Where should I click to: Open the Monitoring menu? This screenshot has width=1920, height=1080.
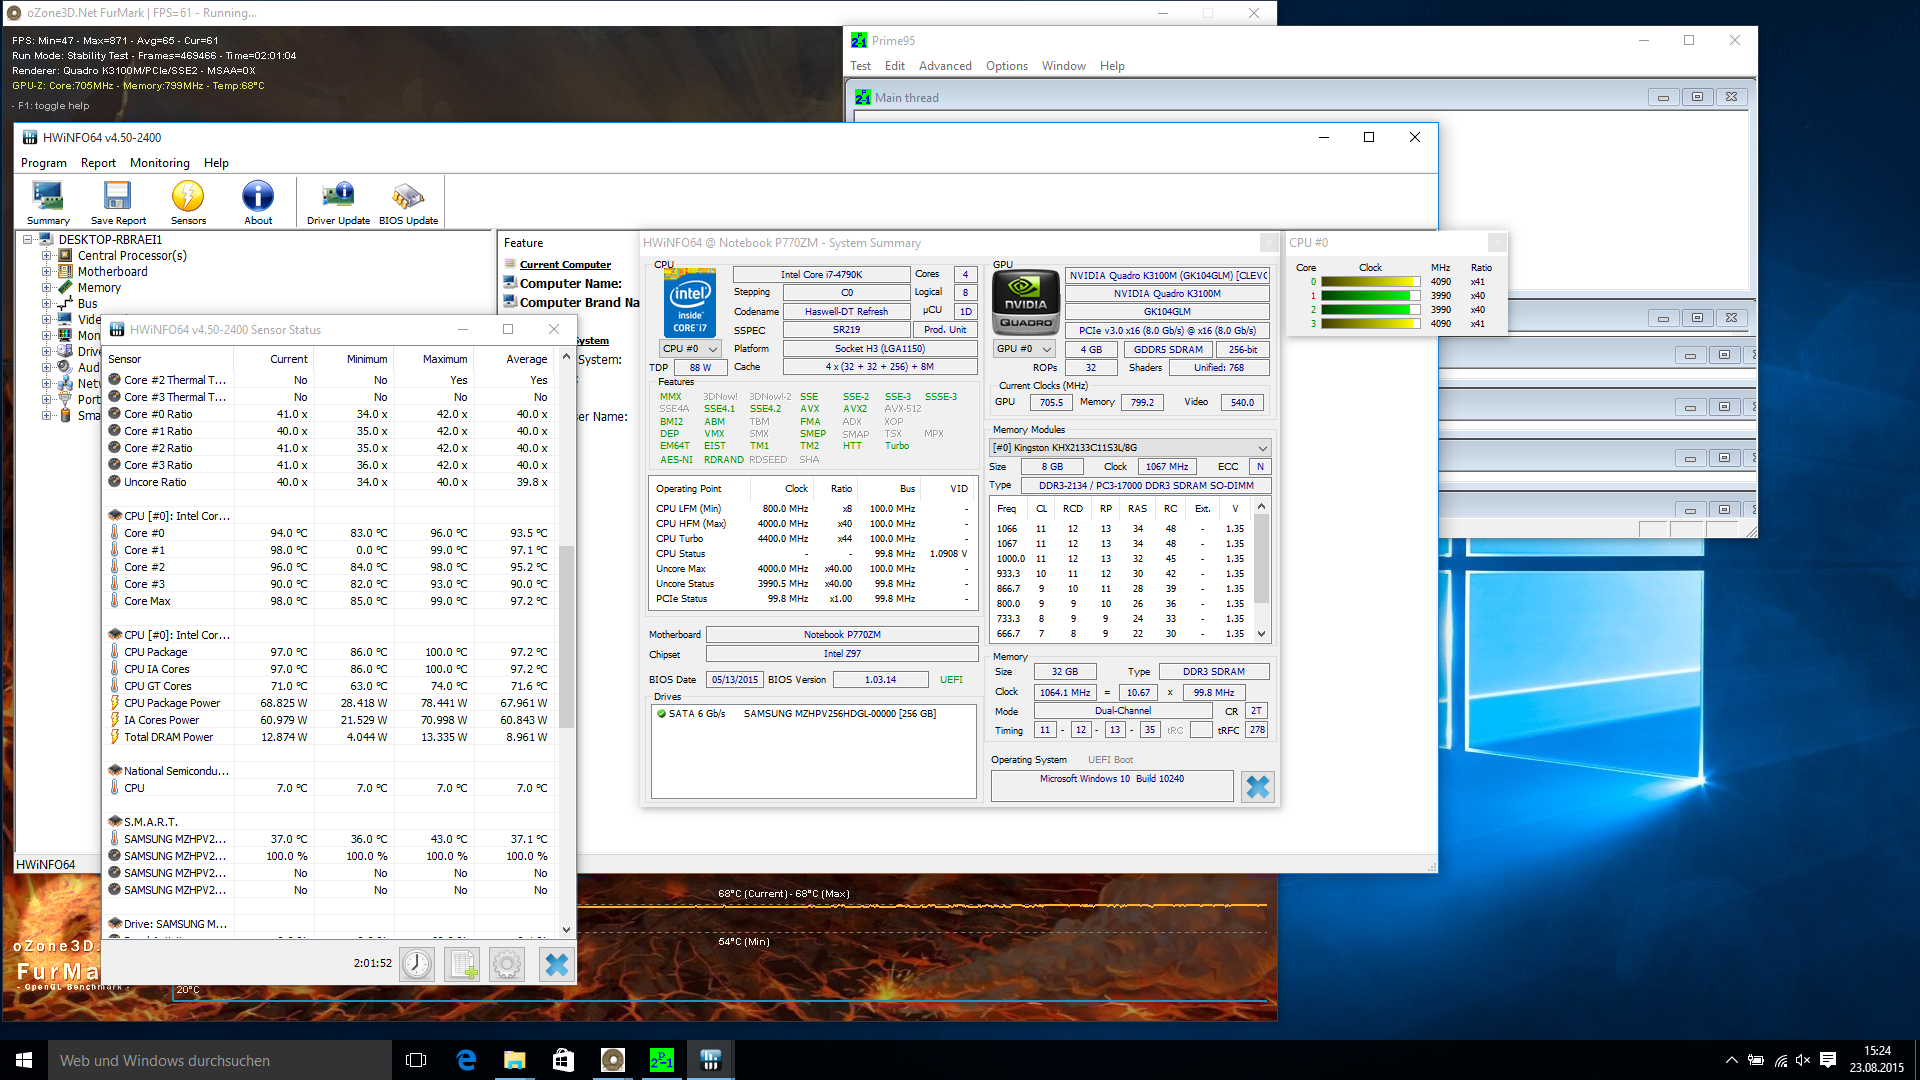click(x=159, y=163)
